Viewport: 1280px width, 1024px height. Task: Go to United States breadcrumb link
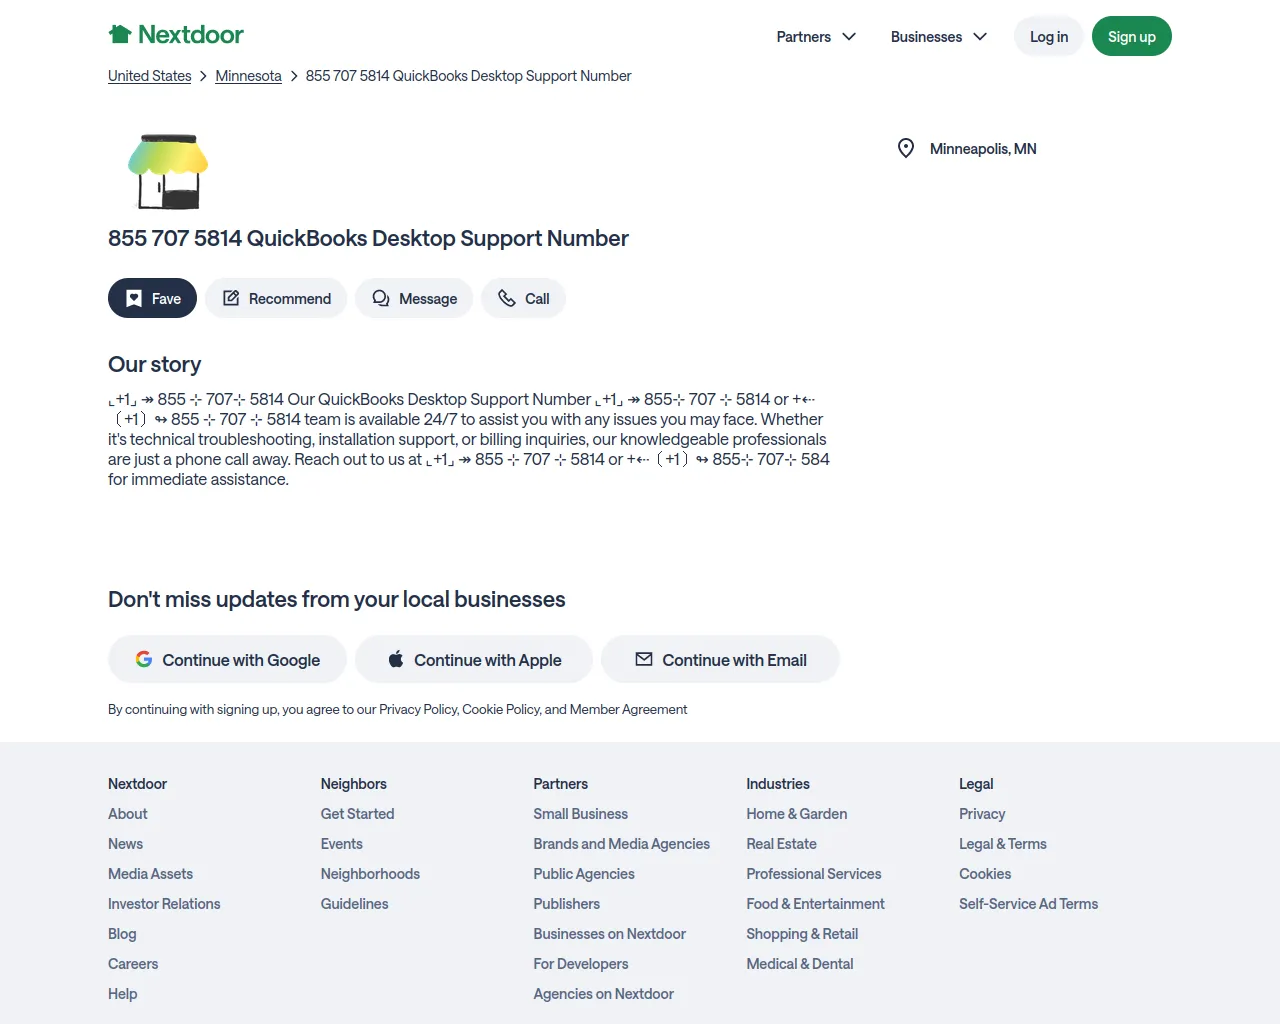150,76
